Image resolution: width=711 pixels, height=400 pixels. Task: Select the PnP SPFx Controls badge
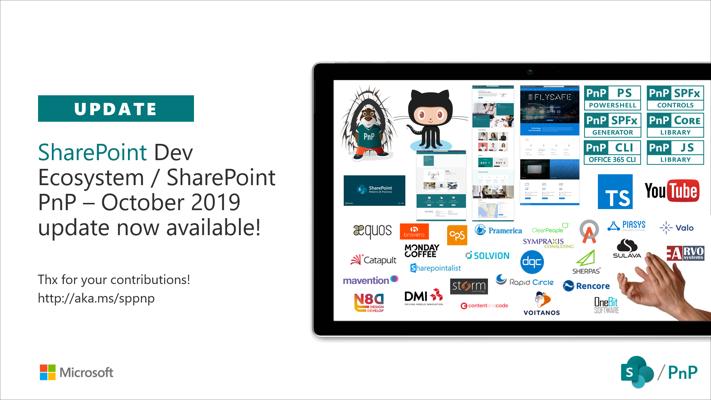point(675,98)
